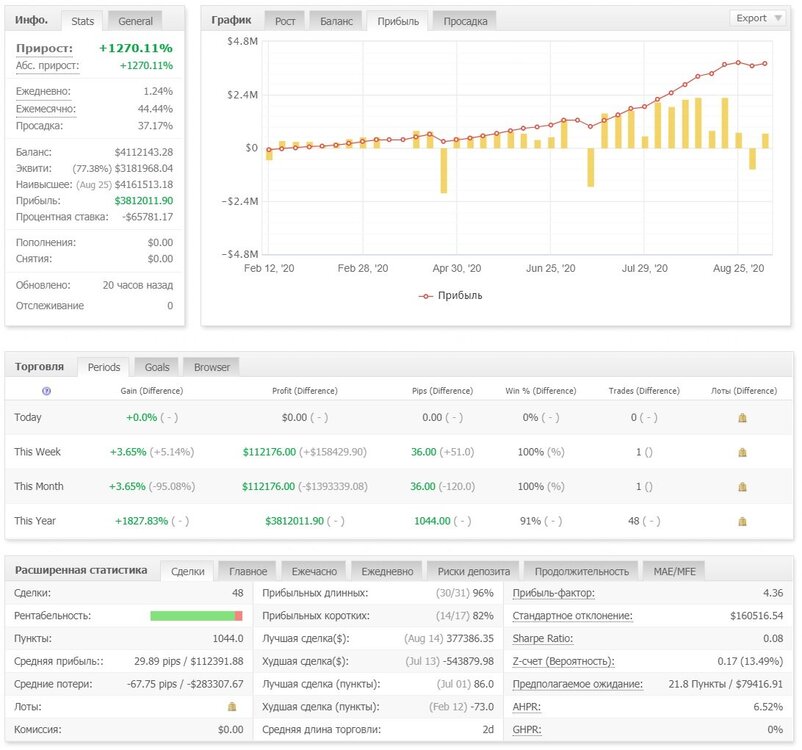Click the Sharpe Ratio label
The width and height of the screenshot is (802, 750).
tap(543, 638)
